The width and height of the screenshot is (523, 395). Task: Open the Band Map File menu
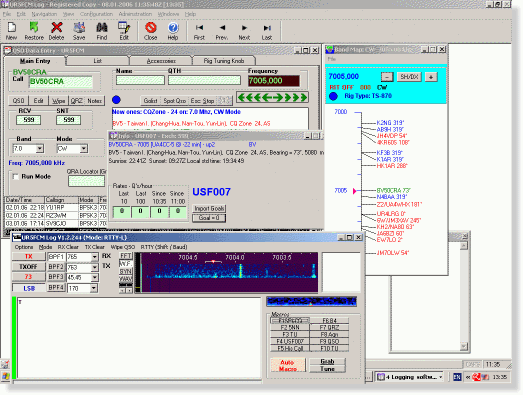pos(332,59)
